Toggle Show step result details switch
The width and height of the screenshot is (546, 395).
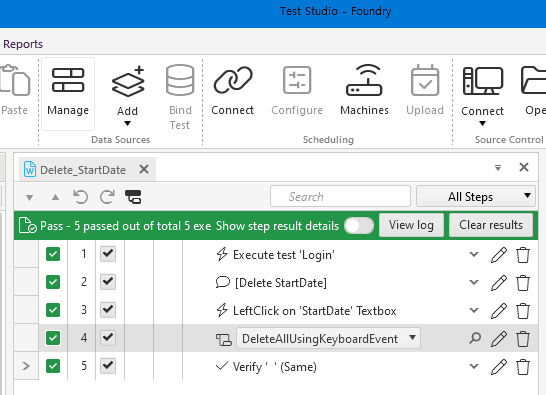pos(359,226)
